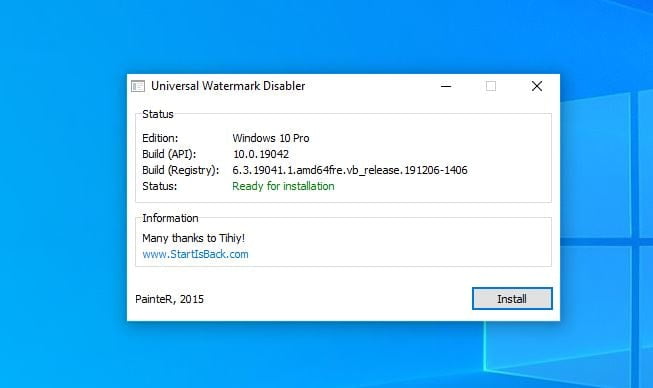
Task: Click the window title 'Universal Watermark Disabler'
Action: click(x=228, y=86)
